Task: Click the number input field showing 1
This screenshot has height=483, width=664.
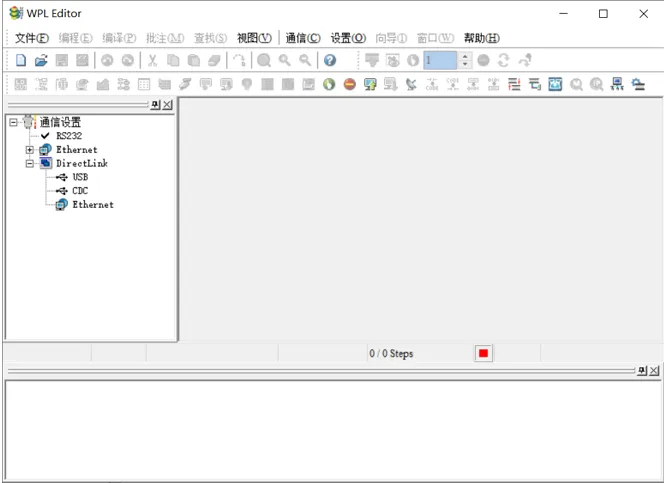Action: 440,60
